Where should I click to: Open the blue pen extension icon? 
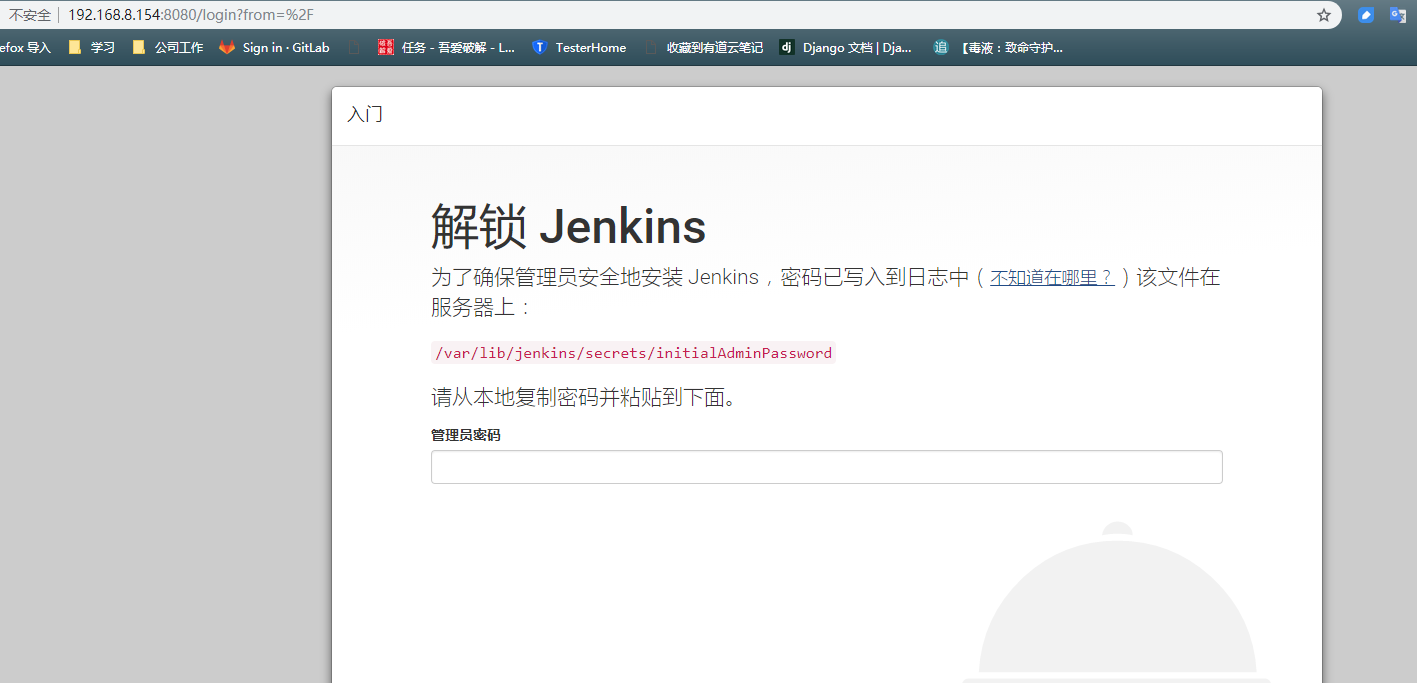1365,15
